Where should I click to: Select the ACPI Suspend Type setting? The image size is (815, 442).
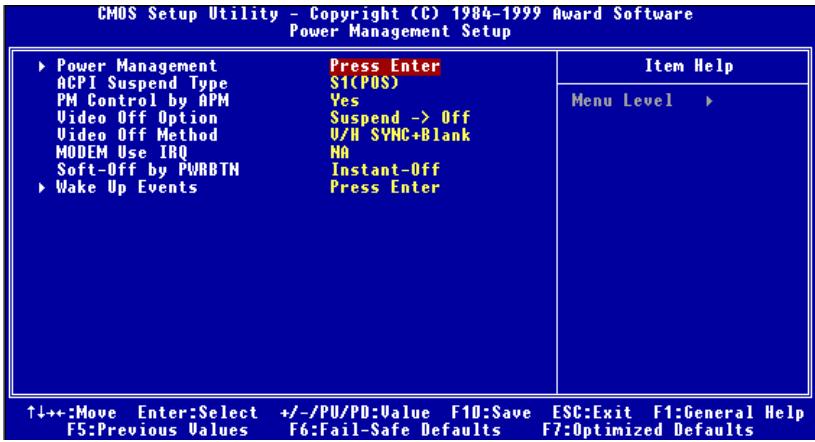click(142, 83)
